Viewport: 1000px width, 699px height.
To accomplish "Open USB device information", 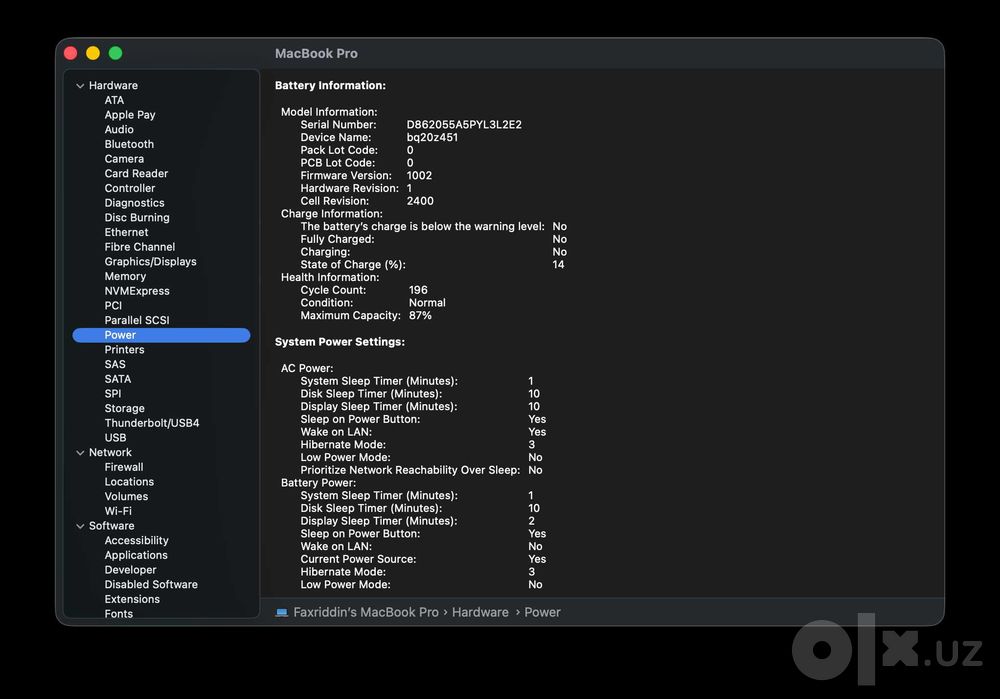I will (x=115, y=438).
